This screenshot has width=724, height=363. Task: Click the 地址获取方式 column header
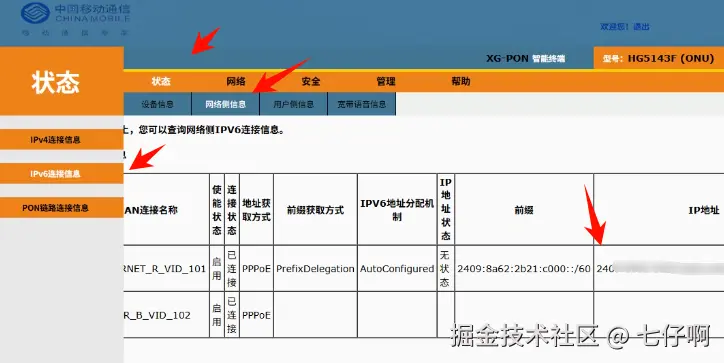[x=256, y=210]
